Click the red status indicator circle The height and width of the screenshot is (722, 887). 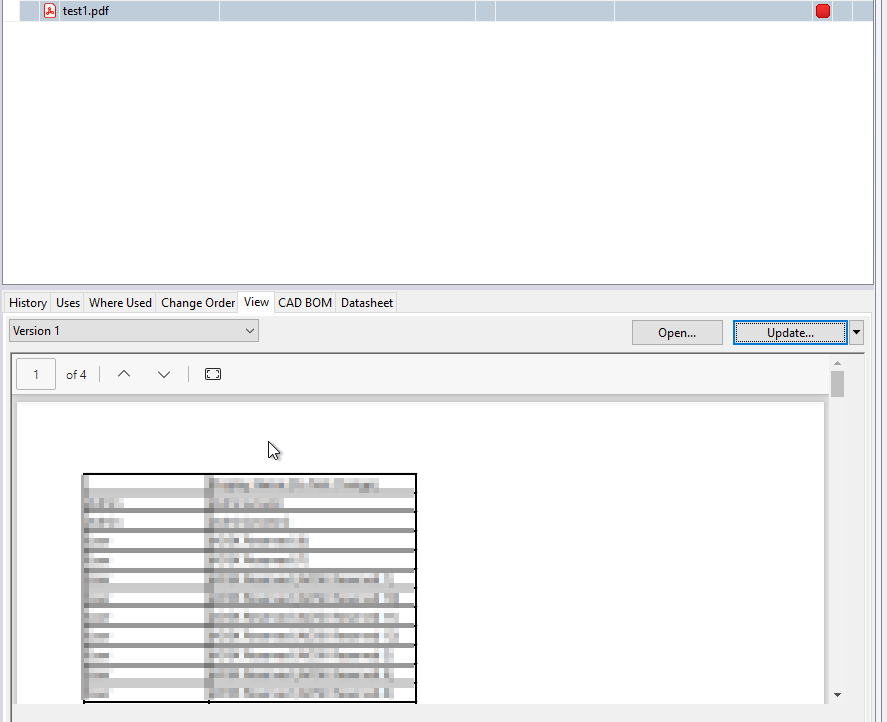tap(822, 10)
